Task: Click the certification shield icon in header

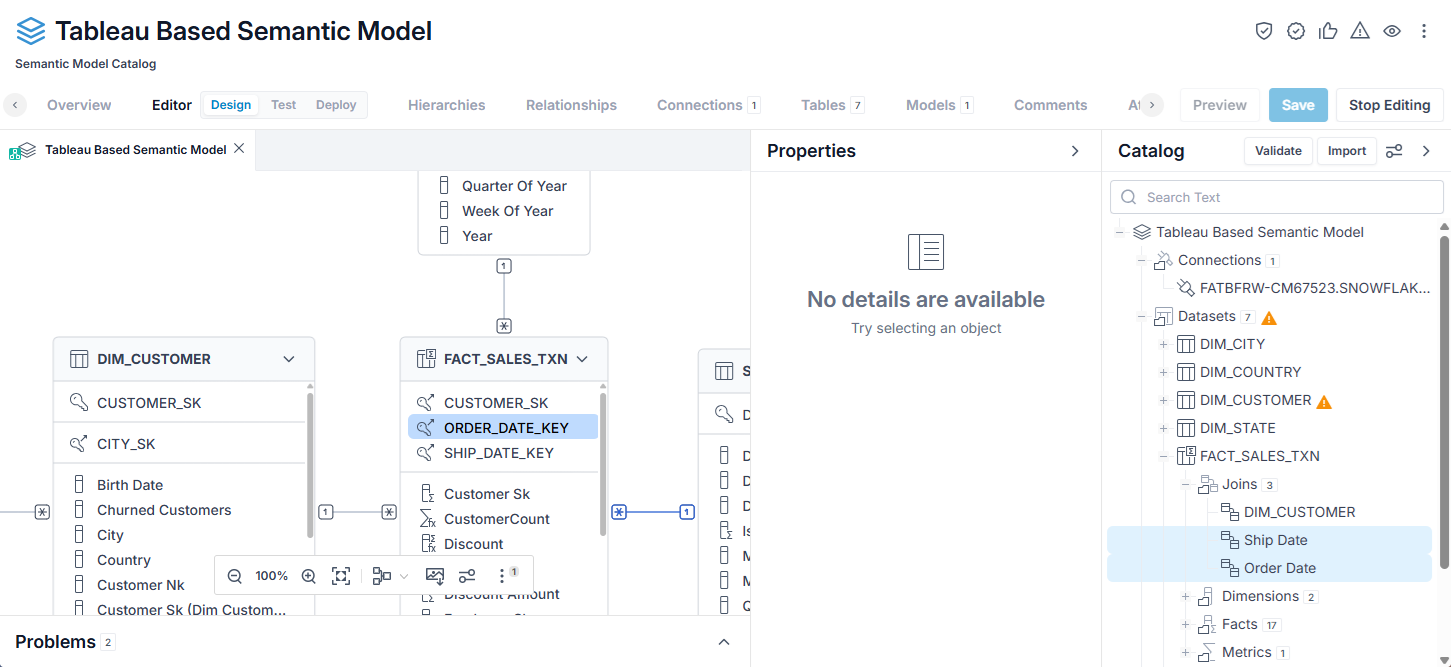Action: (1264, 31)
